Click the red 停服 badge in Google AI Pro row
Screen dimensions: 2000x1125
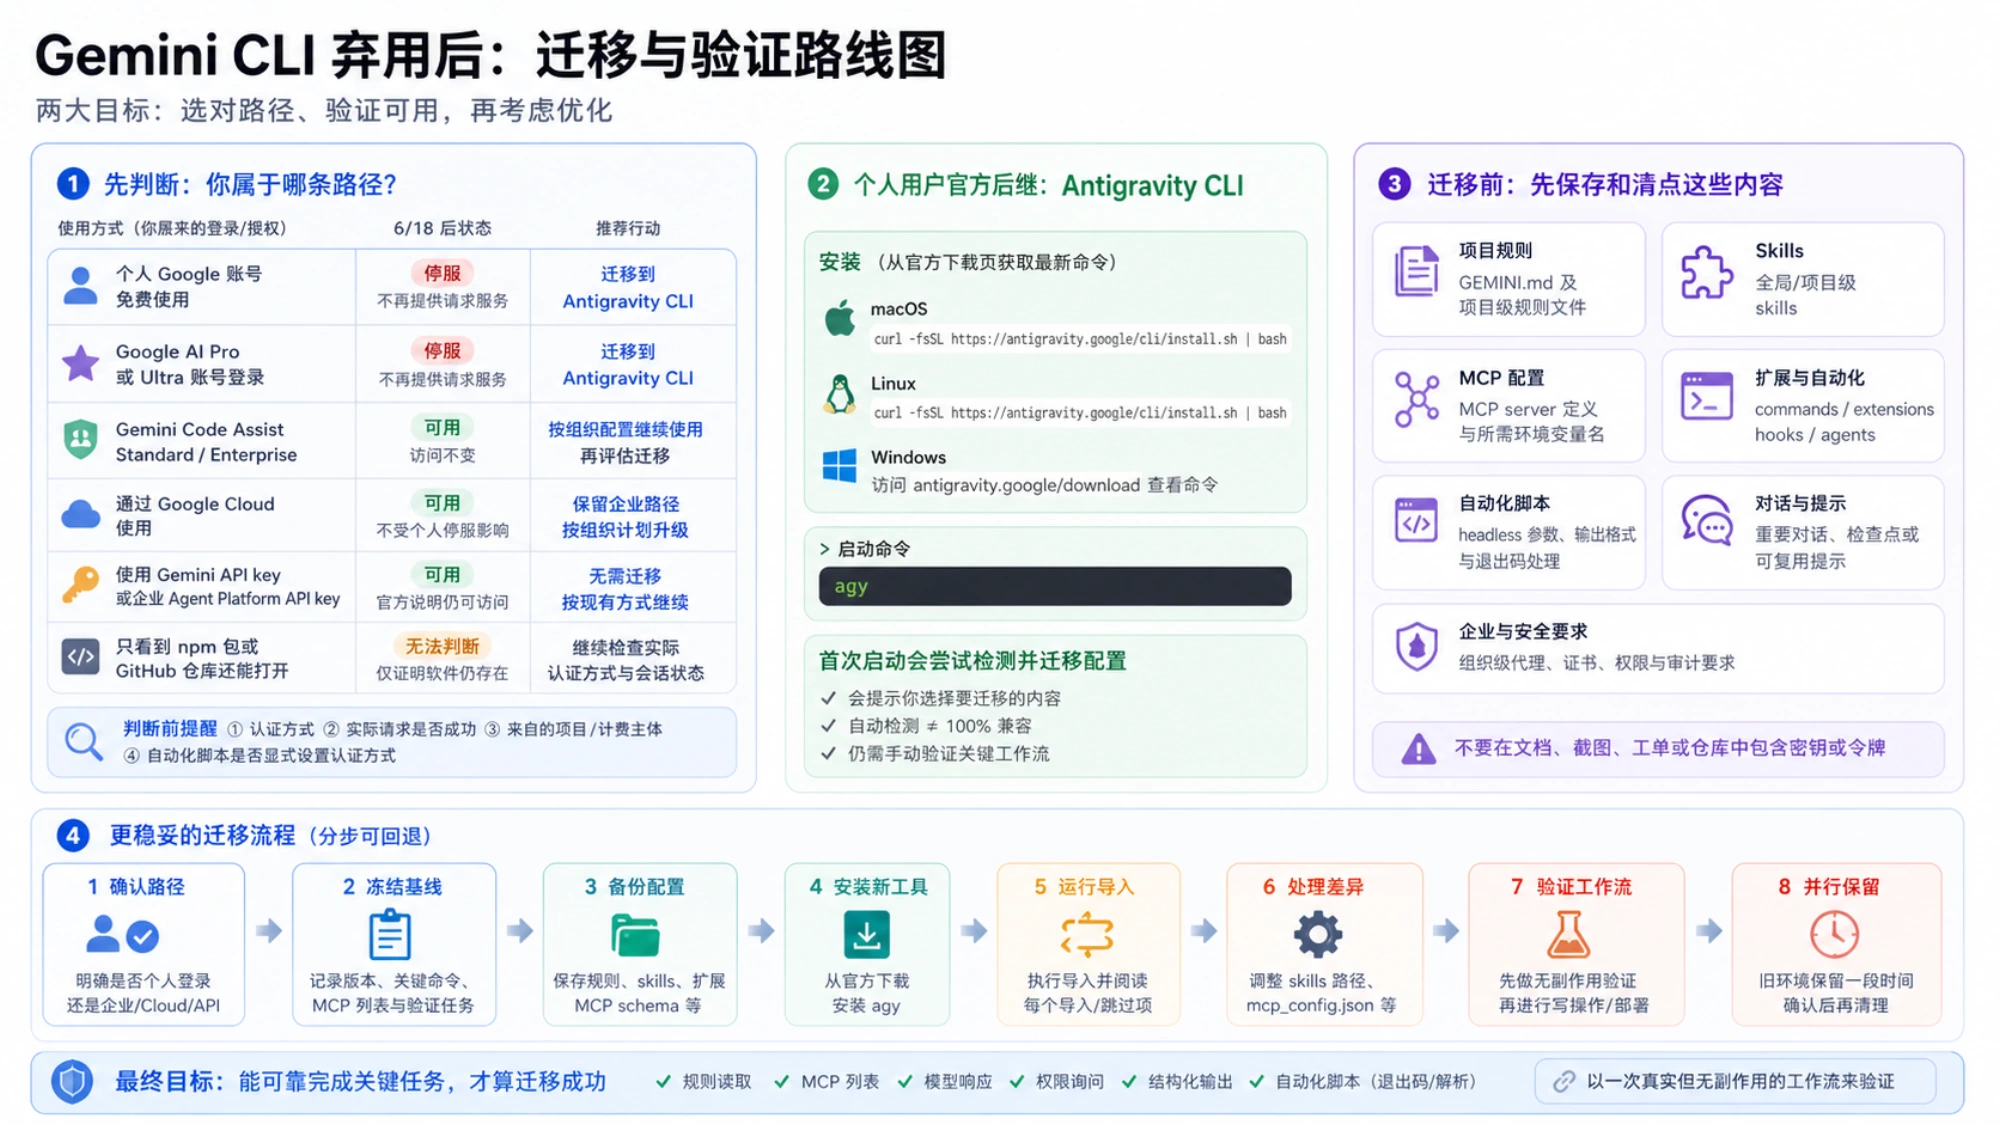(x=442, y=351)
